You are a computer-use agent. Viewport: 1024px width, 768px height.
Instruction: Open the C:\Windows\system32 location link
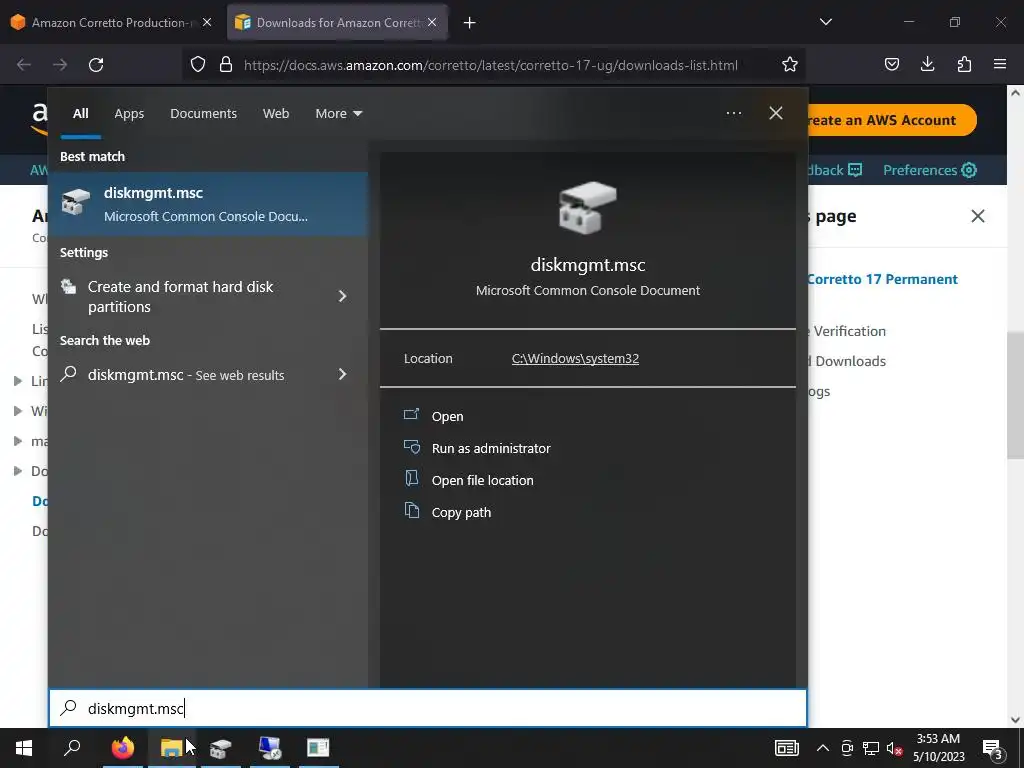(x=575, y=359)
